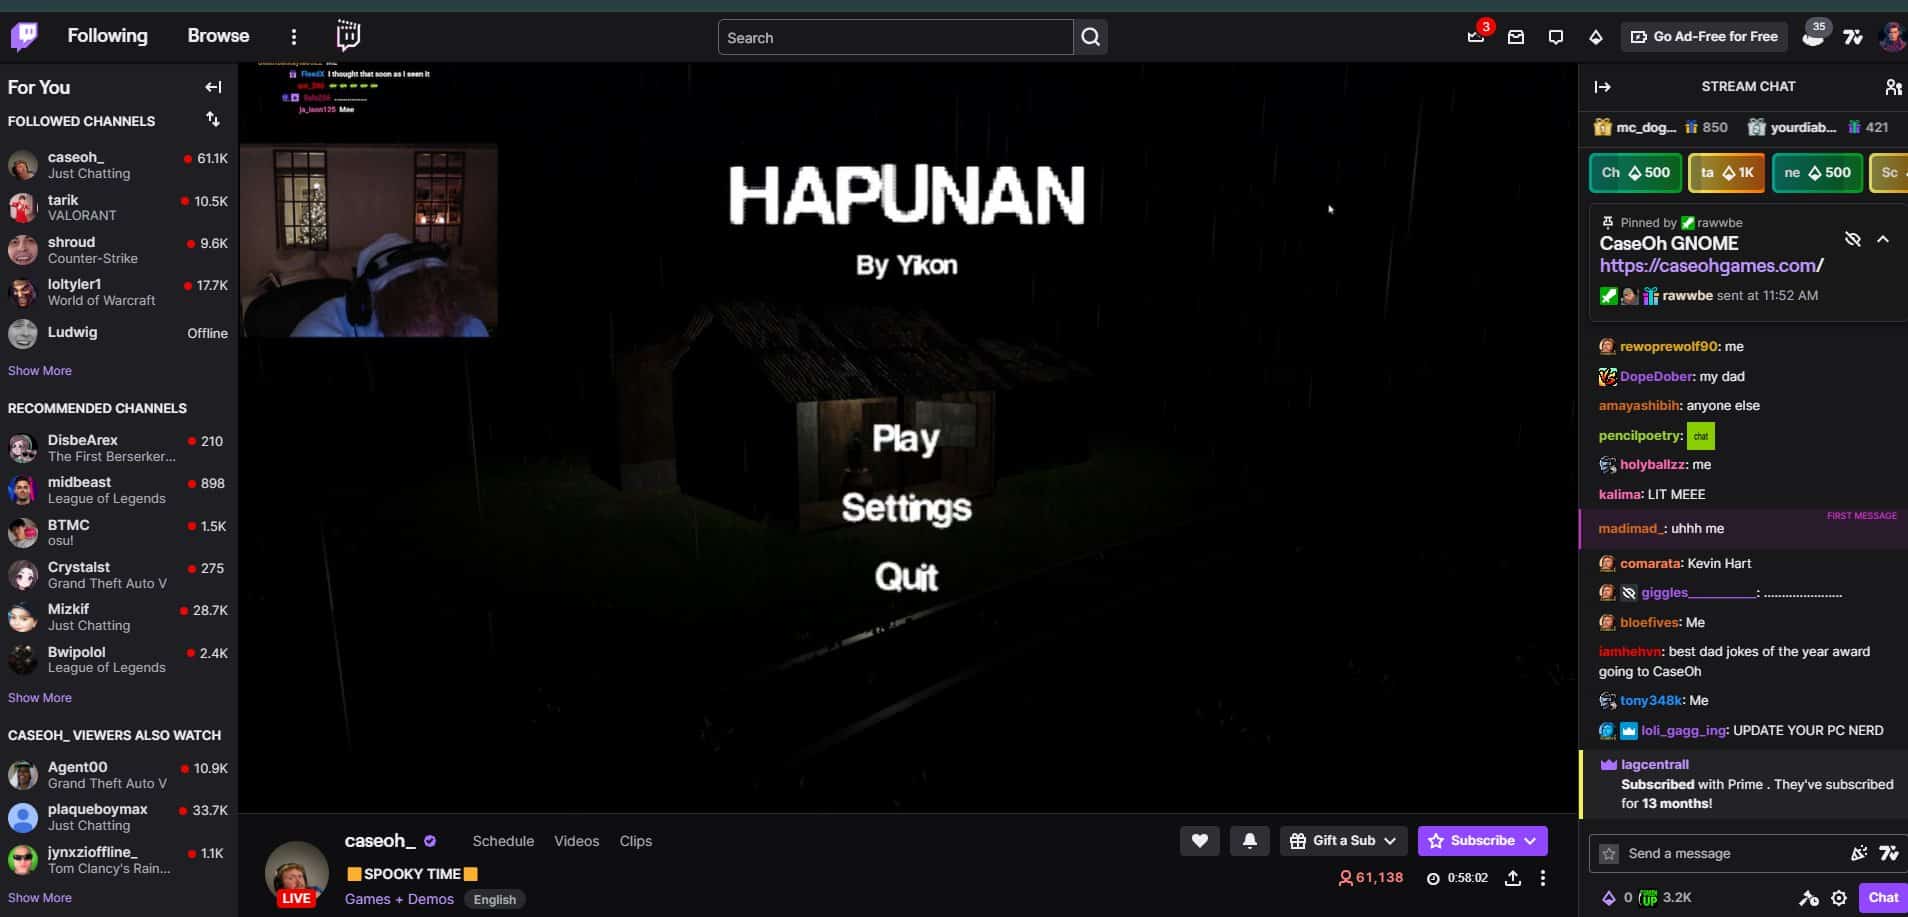
Task: Open the notifications inbox icon
Action: 1516,37
